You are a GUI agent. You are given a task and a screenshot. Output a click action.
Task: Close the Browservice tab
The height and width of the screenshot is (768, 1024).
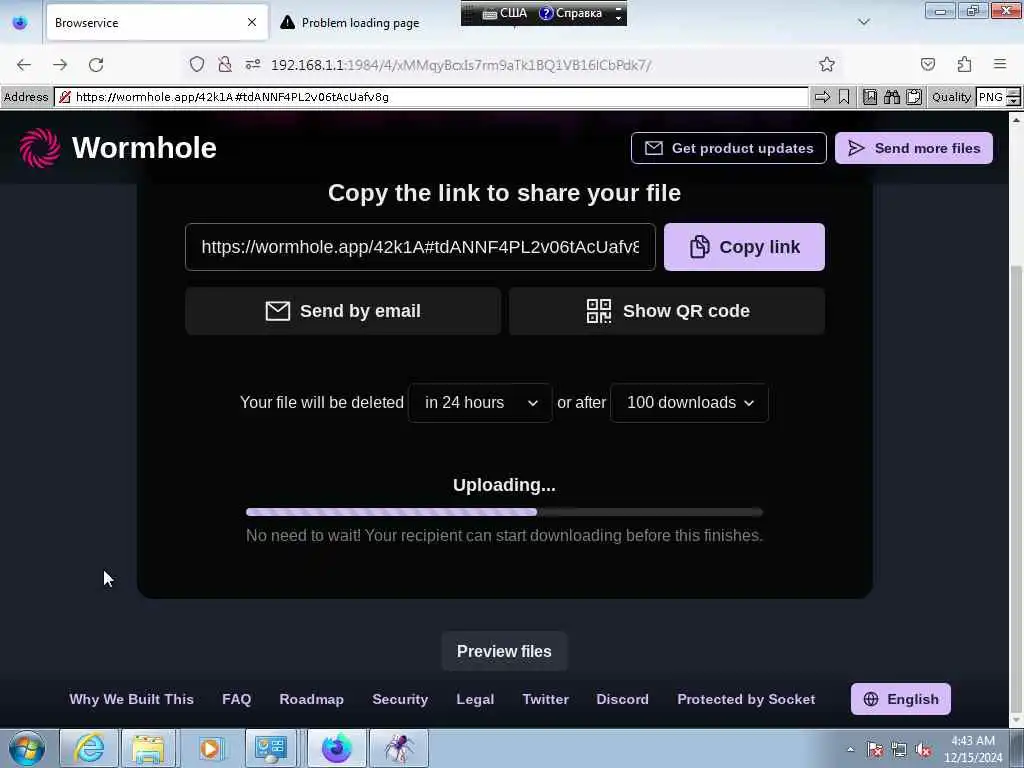tap(252, 23)
